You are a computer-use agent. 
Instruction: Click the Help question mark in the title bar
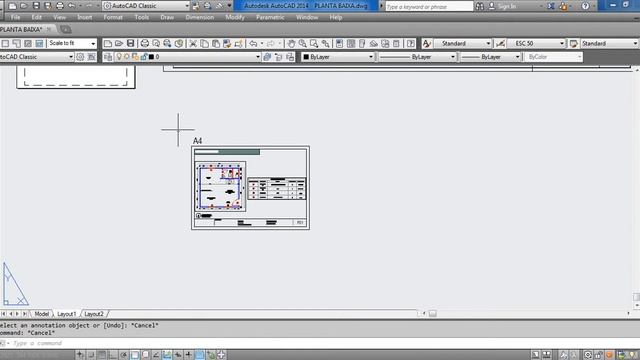585,6
